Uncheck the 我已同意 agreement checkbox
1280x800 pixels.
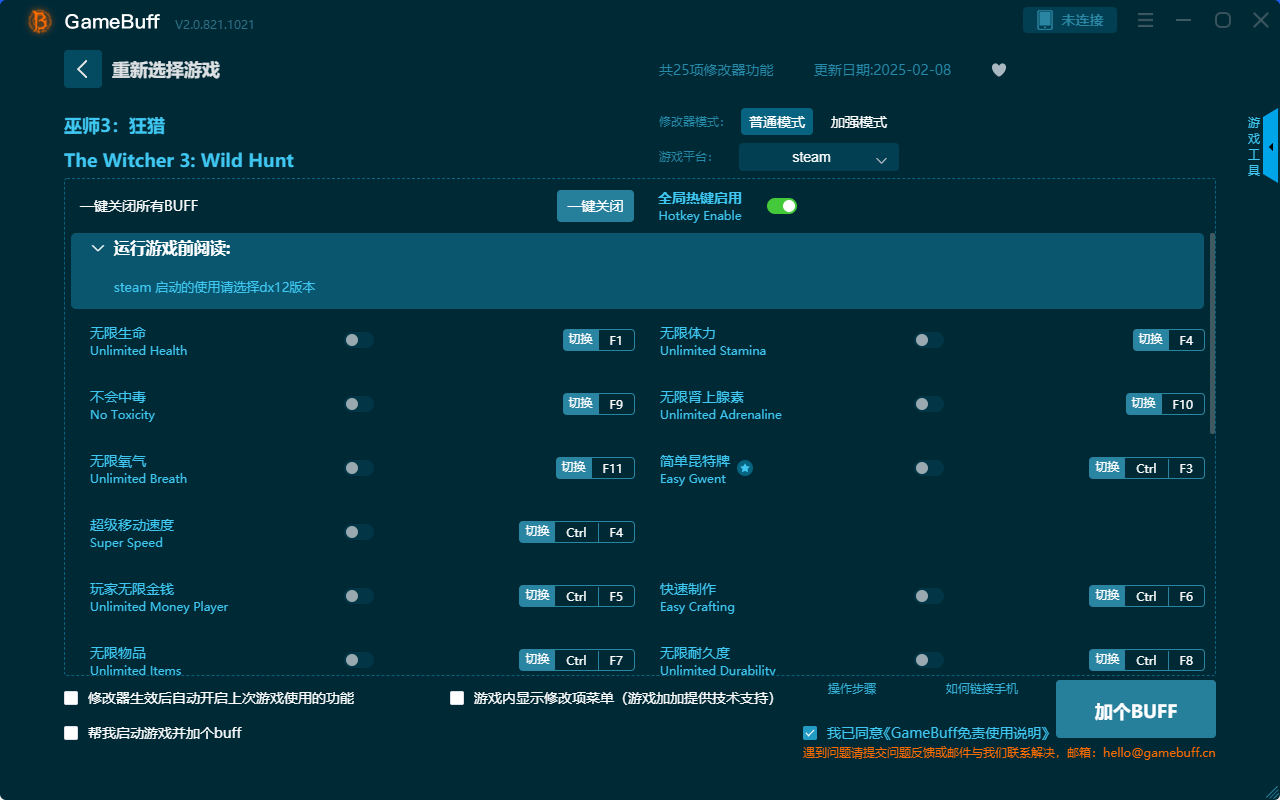click(810, 732)
